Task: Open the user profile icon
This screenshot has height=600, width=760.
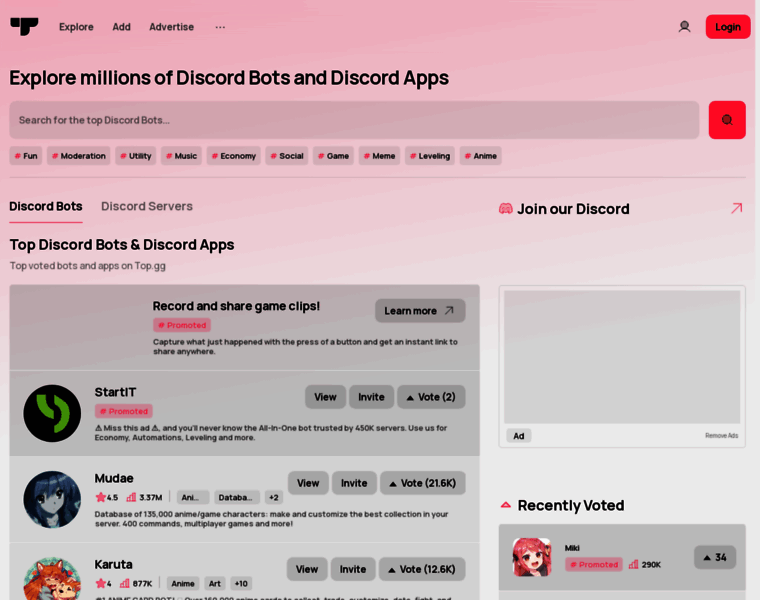Action: coord(684,27)
